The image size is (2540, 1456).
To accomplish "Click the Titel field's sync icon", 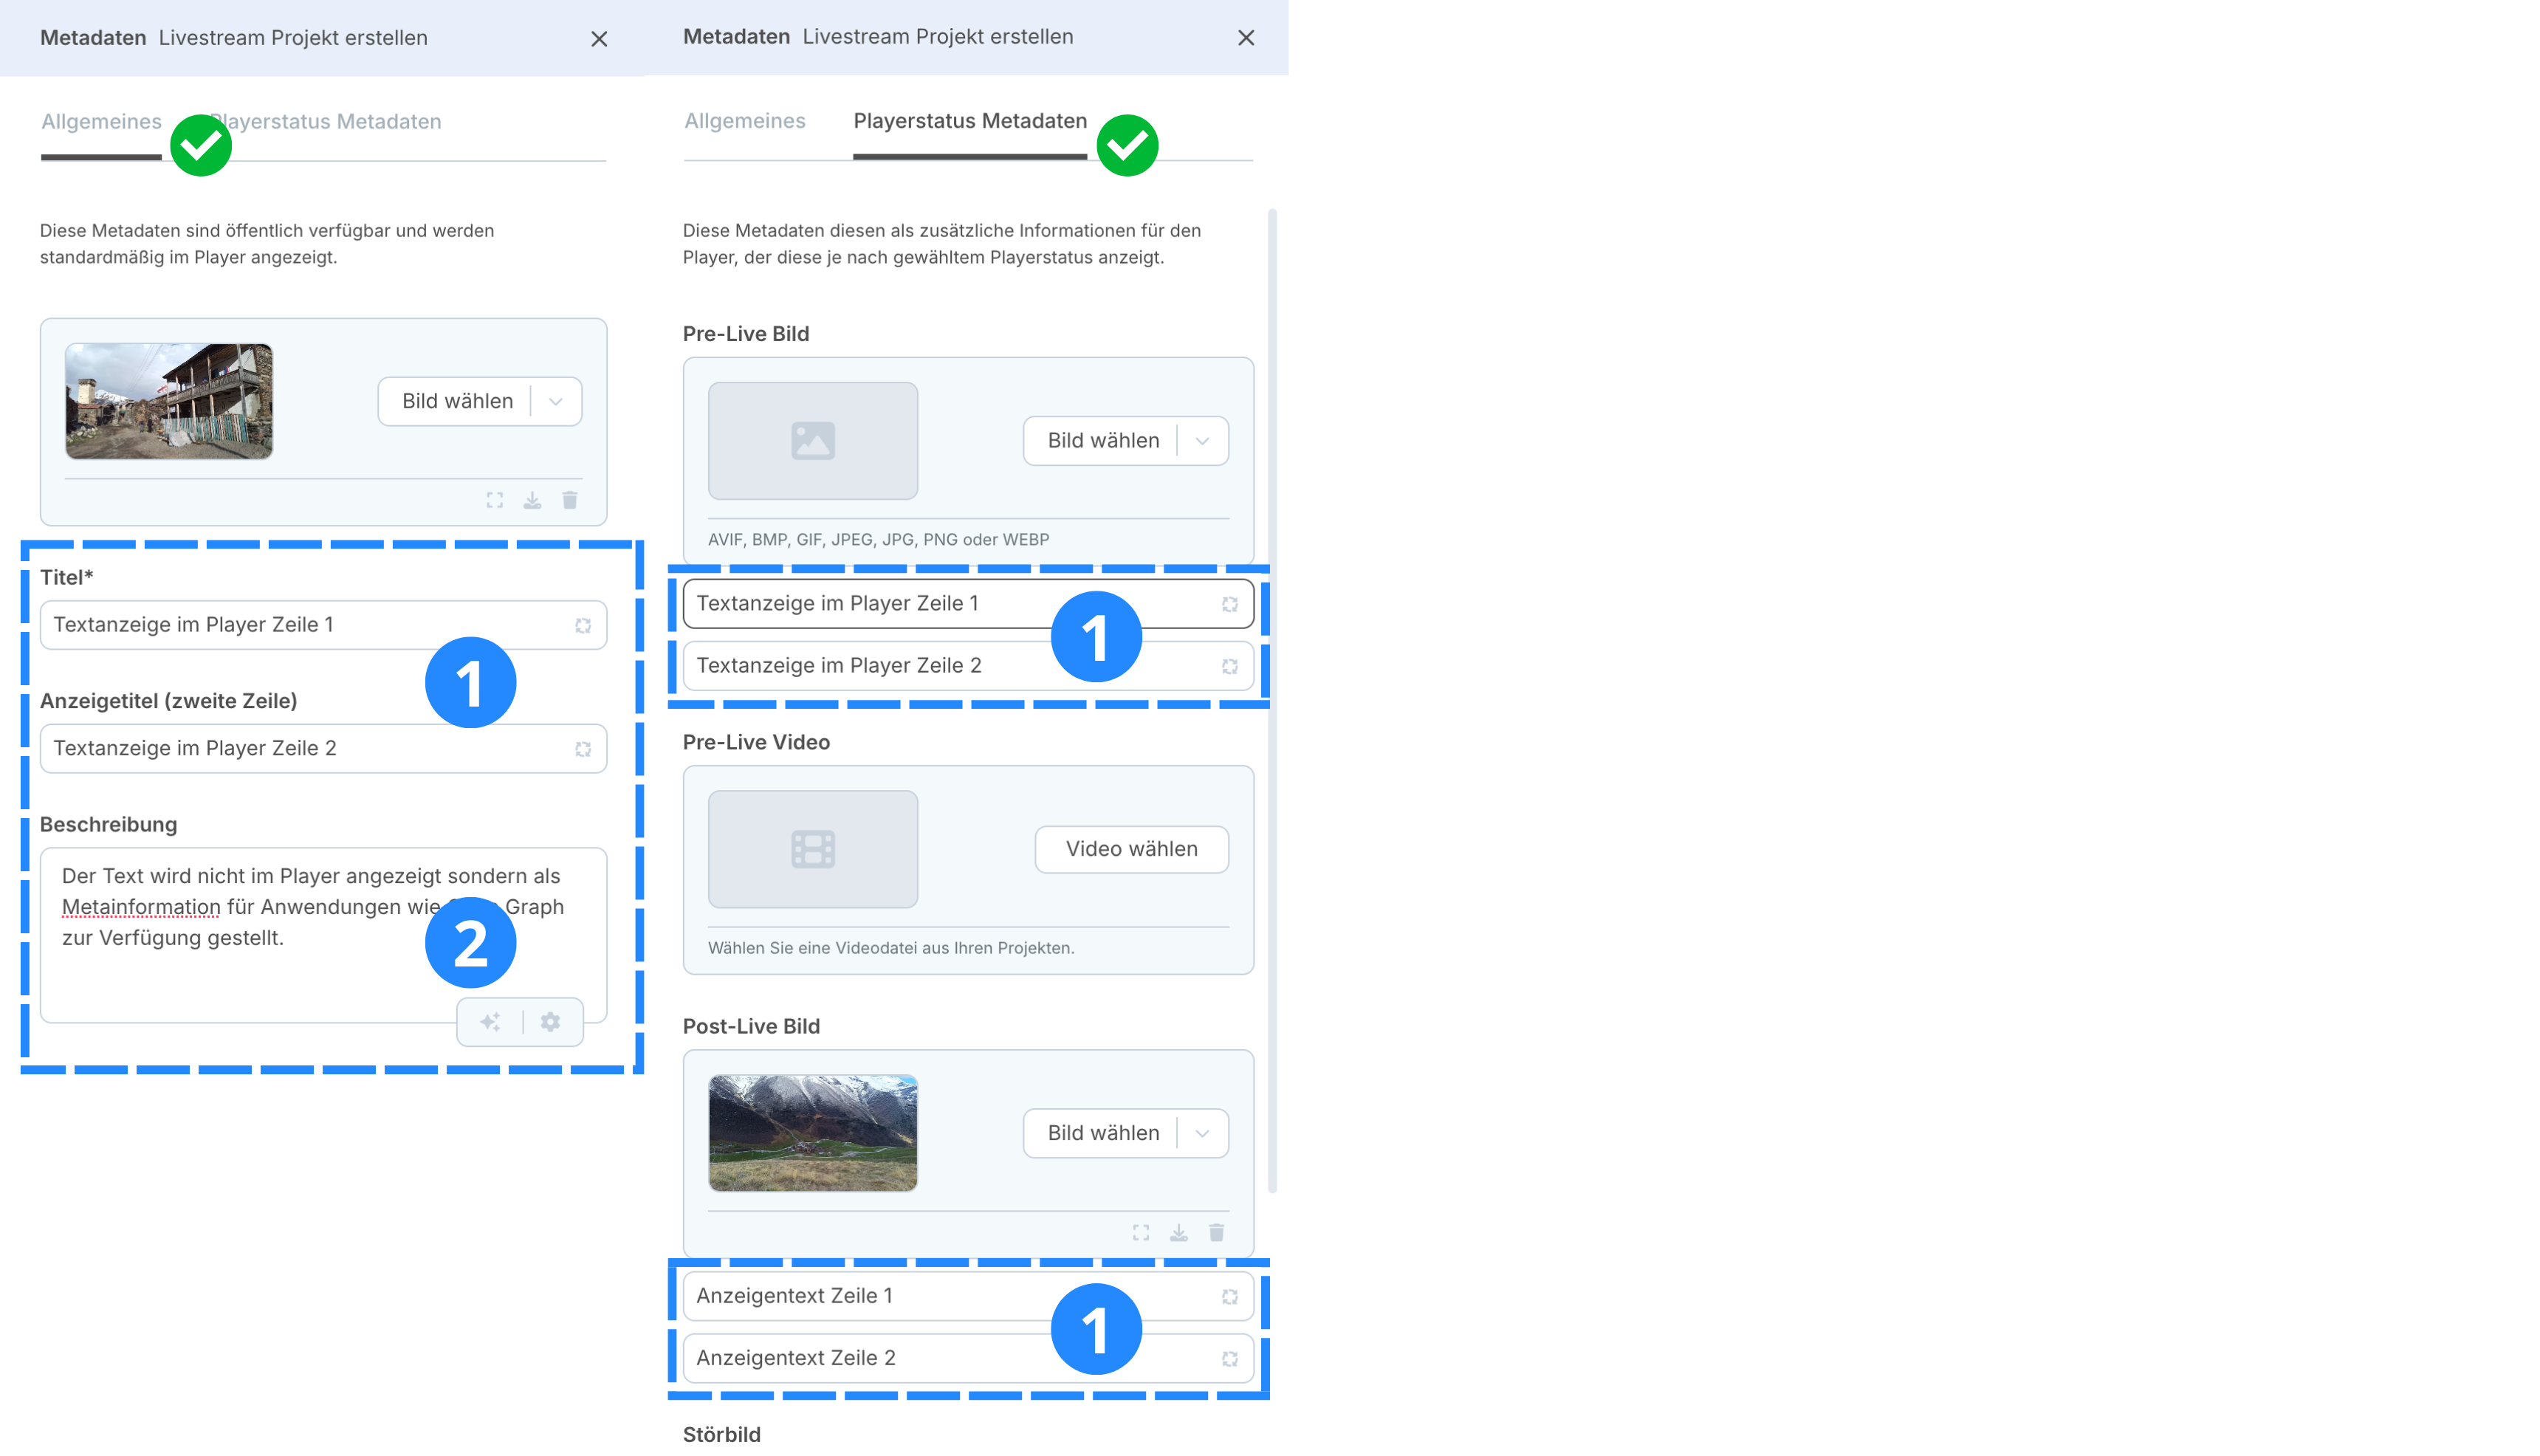I will click(x=583, y=625).
